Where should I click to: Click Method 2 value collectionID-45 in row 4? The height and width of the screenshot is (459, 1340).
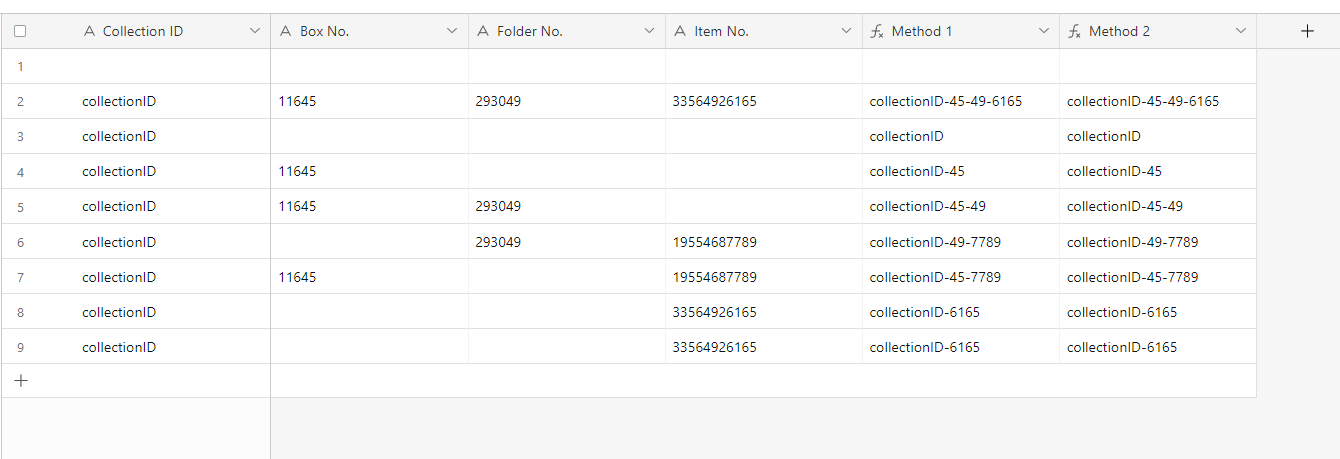pos(1114,171)
